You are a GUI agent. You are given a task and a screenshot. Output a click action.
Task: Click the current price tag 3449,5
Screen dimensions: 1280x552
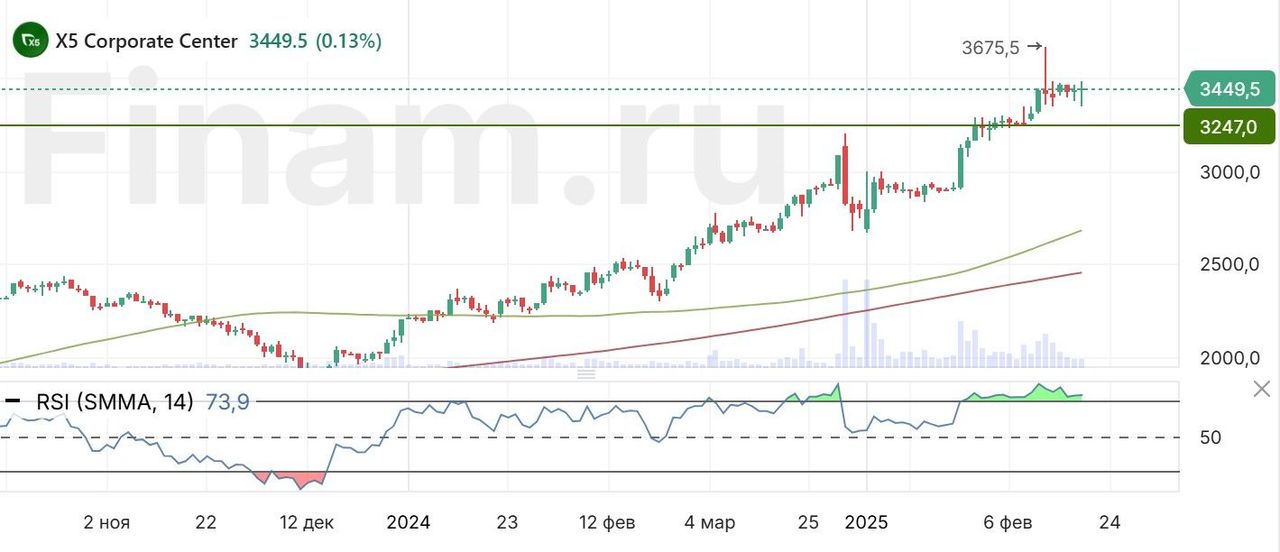(x=1229, y=90)
